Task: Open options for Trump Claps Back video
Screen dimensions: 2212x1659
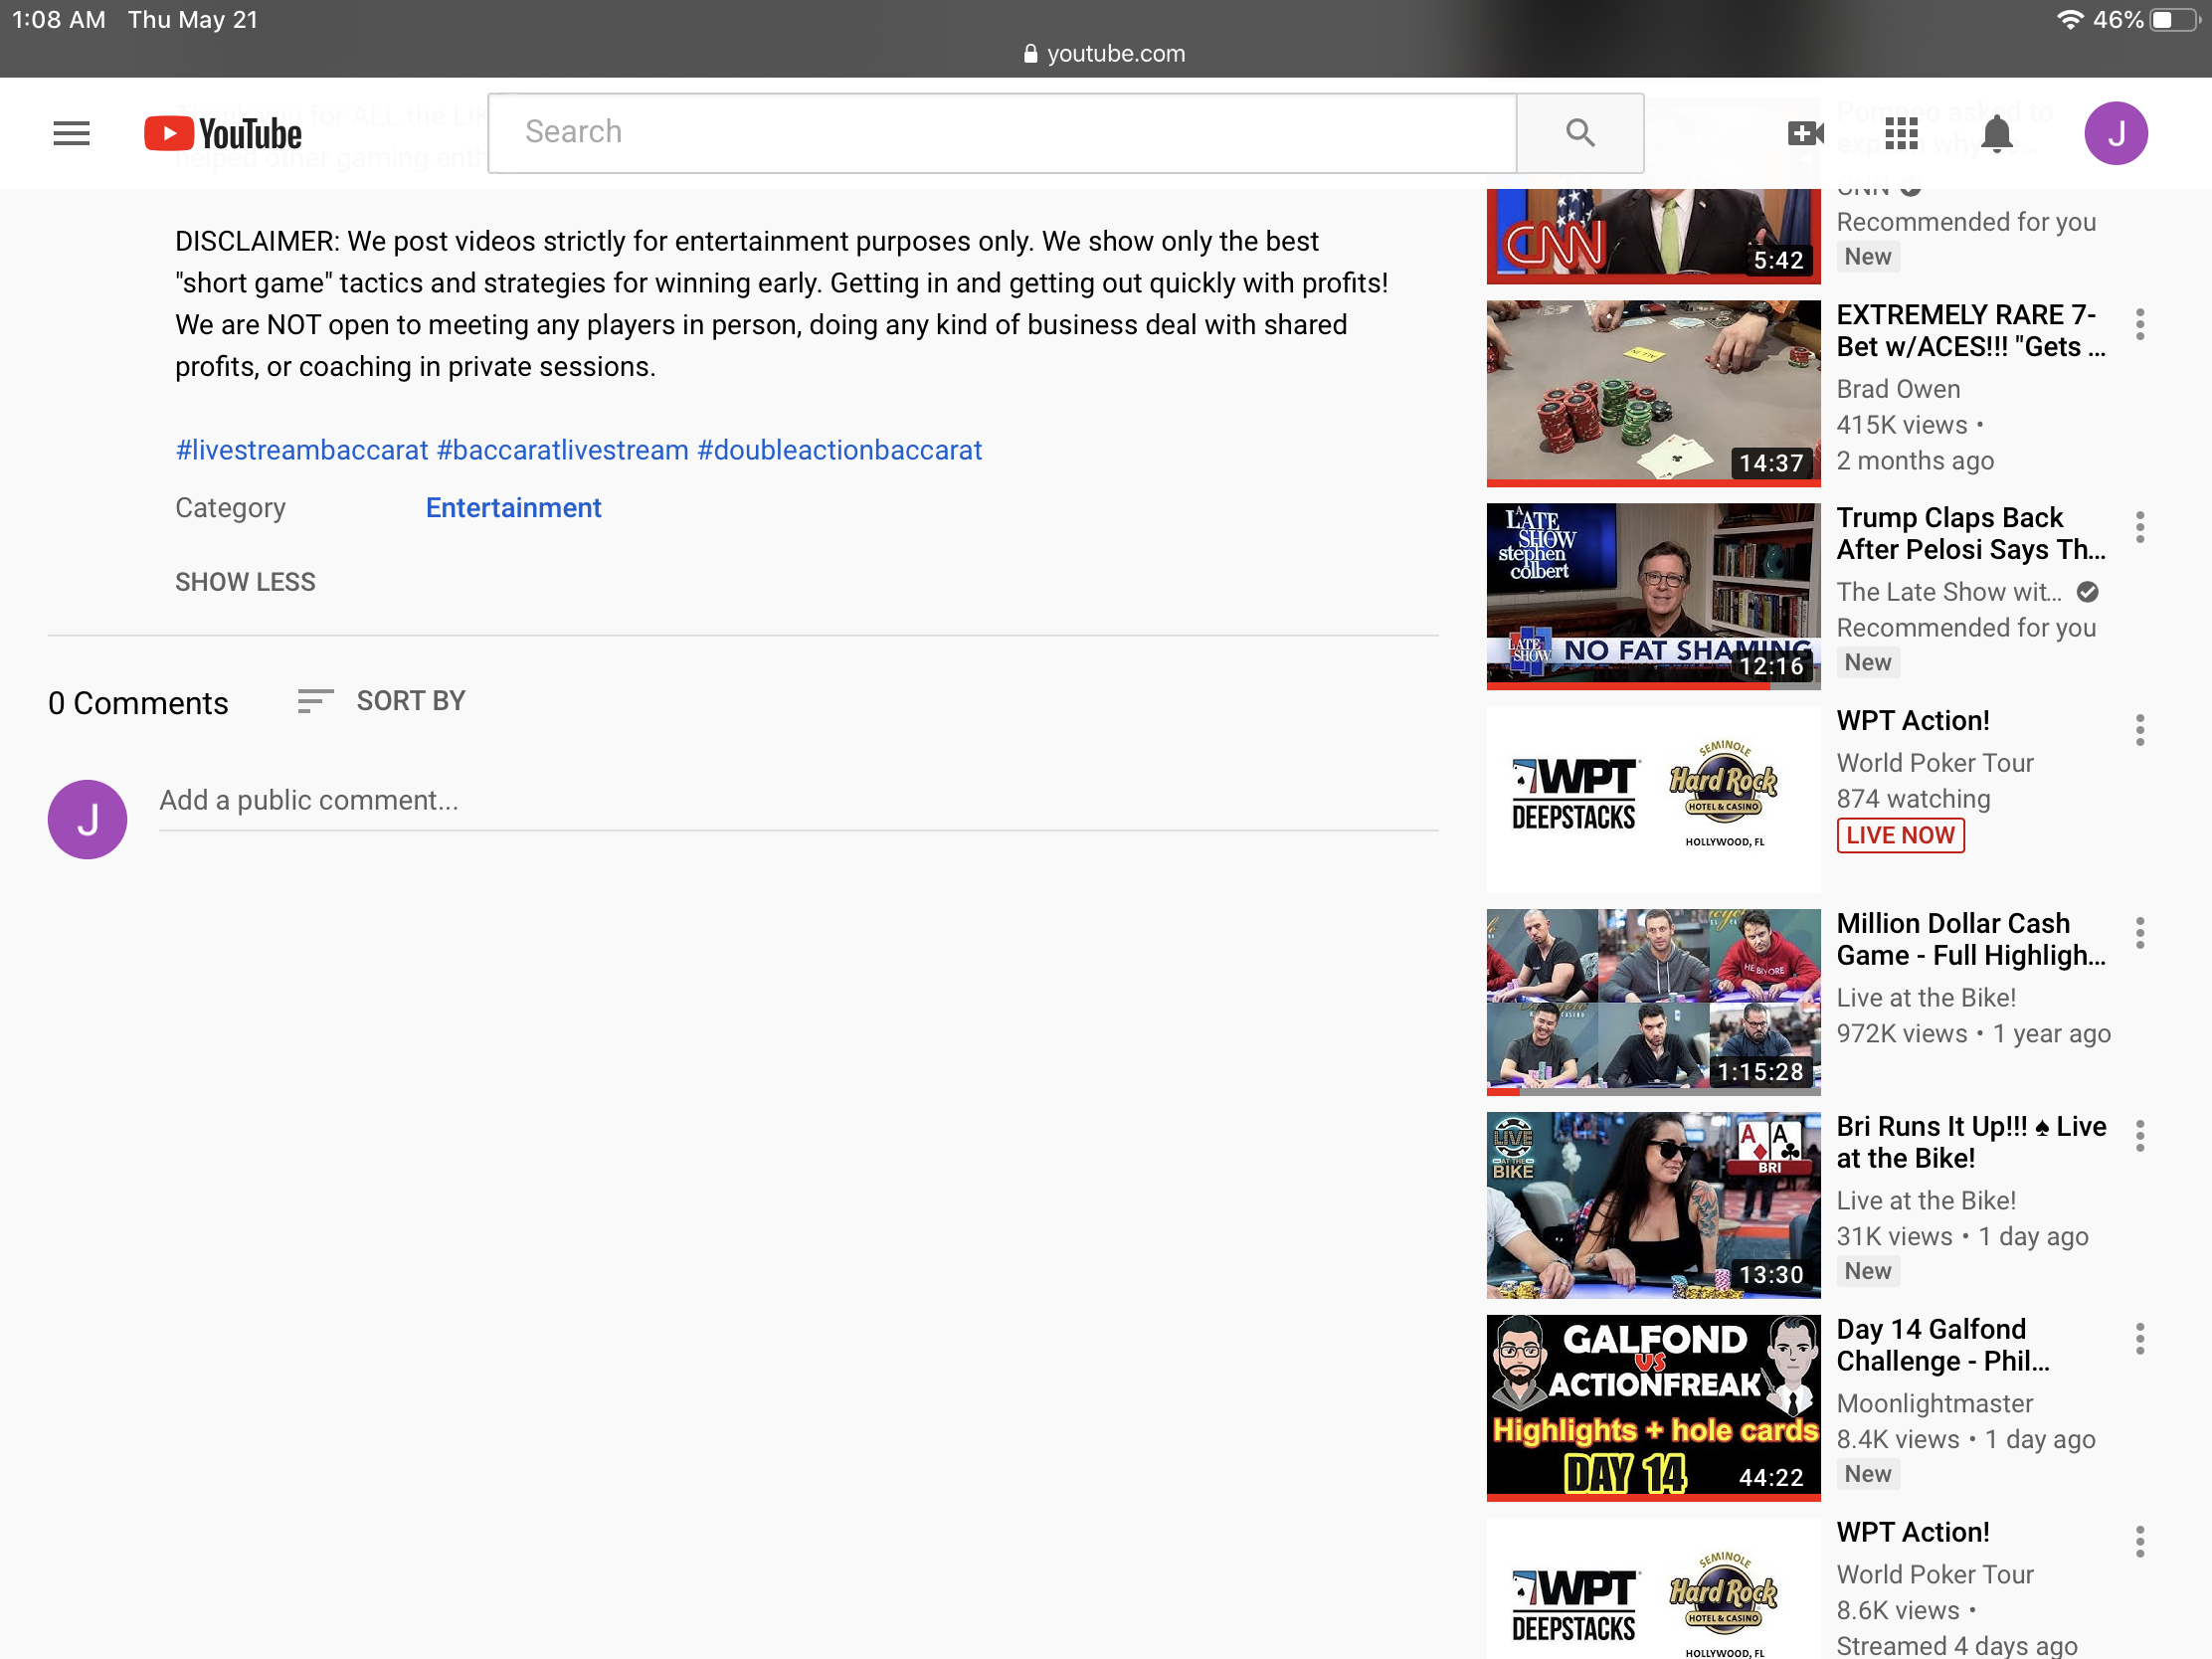Action: [2139, 527]
